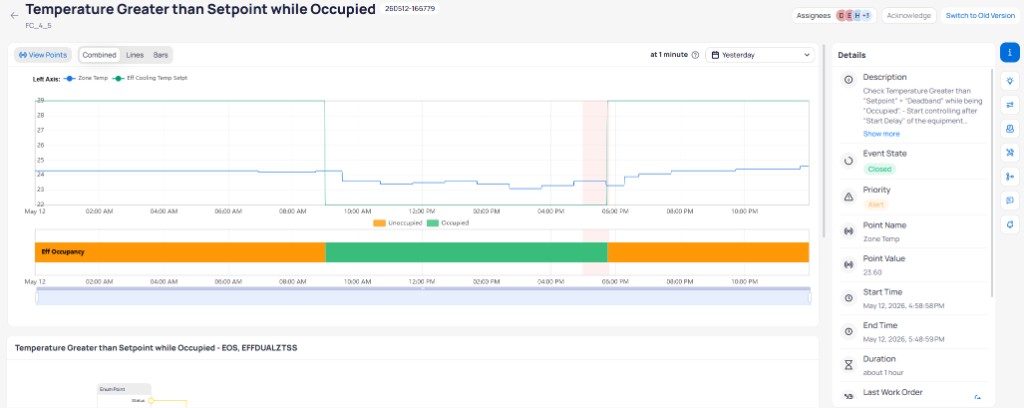The image size is (1024, 408).
Task: Toggle Eff Cooling Temp Setpt series in legend
Action: click(x=150, y=78)
